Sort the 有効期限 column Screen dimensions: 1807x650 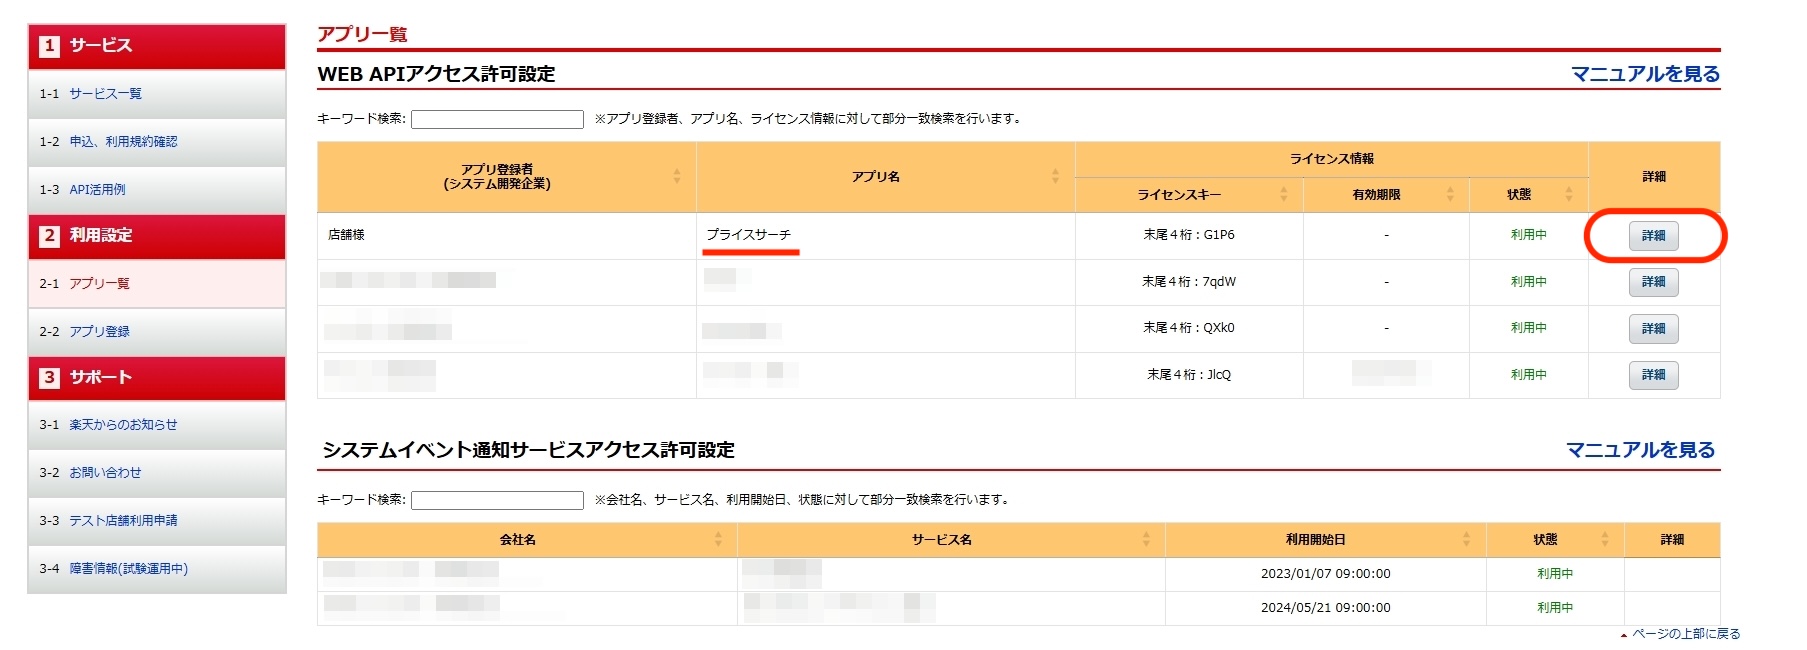pyautogui.click(x=1450, y=195)
